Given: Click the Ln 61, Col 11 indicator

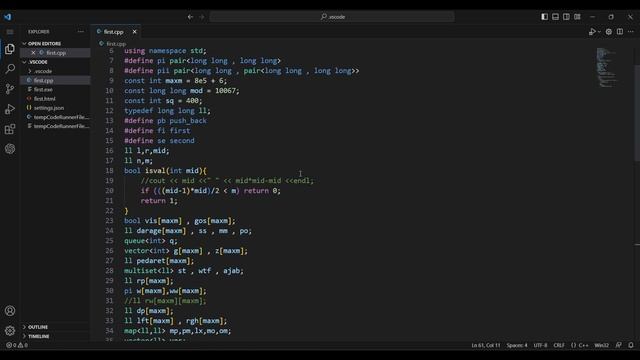Looking at the screenshot, I should [486, 345].
